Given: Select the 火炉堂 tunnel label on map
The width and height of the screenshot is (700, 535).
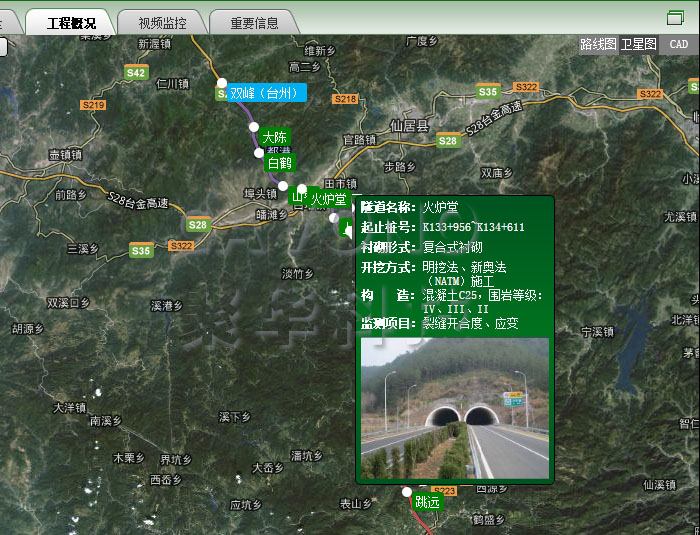Looking at the screenshot, I should pos(328,200).
